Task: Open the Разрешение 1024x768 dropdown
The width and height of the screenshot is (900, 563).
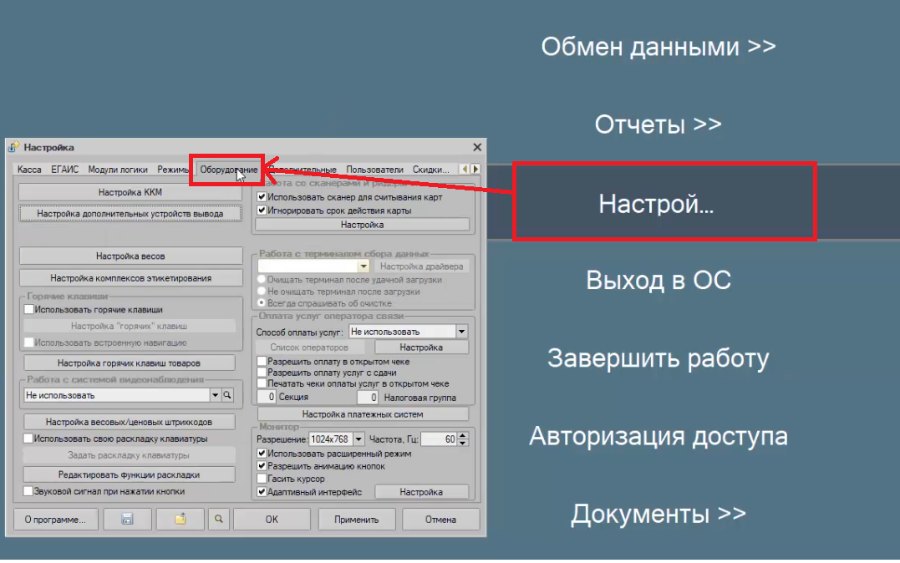Action: pyautogui.click(x=358, y=439)
